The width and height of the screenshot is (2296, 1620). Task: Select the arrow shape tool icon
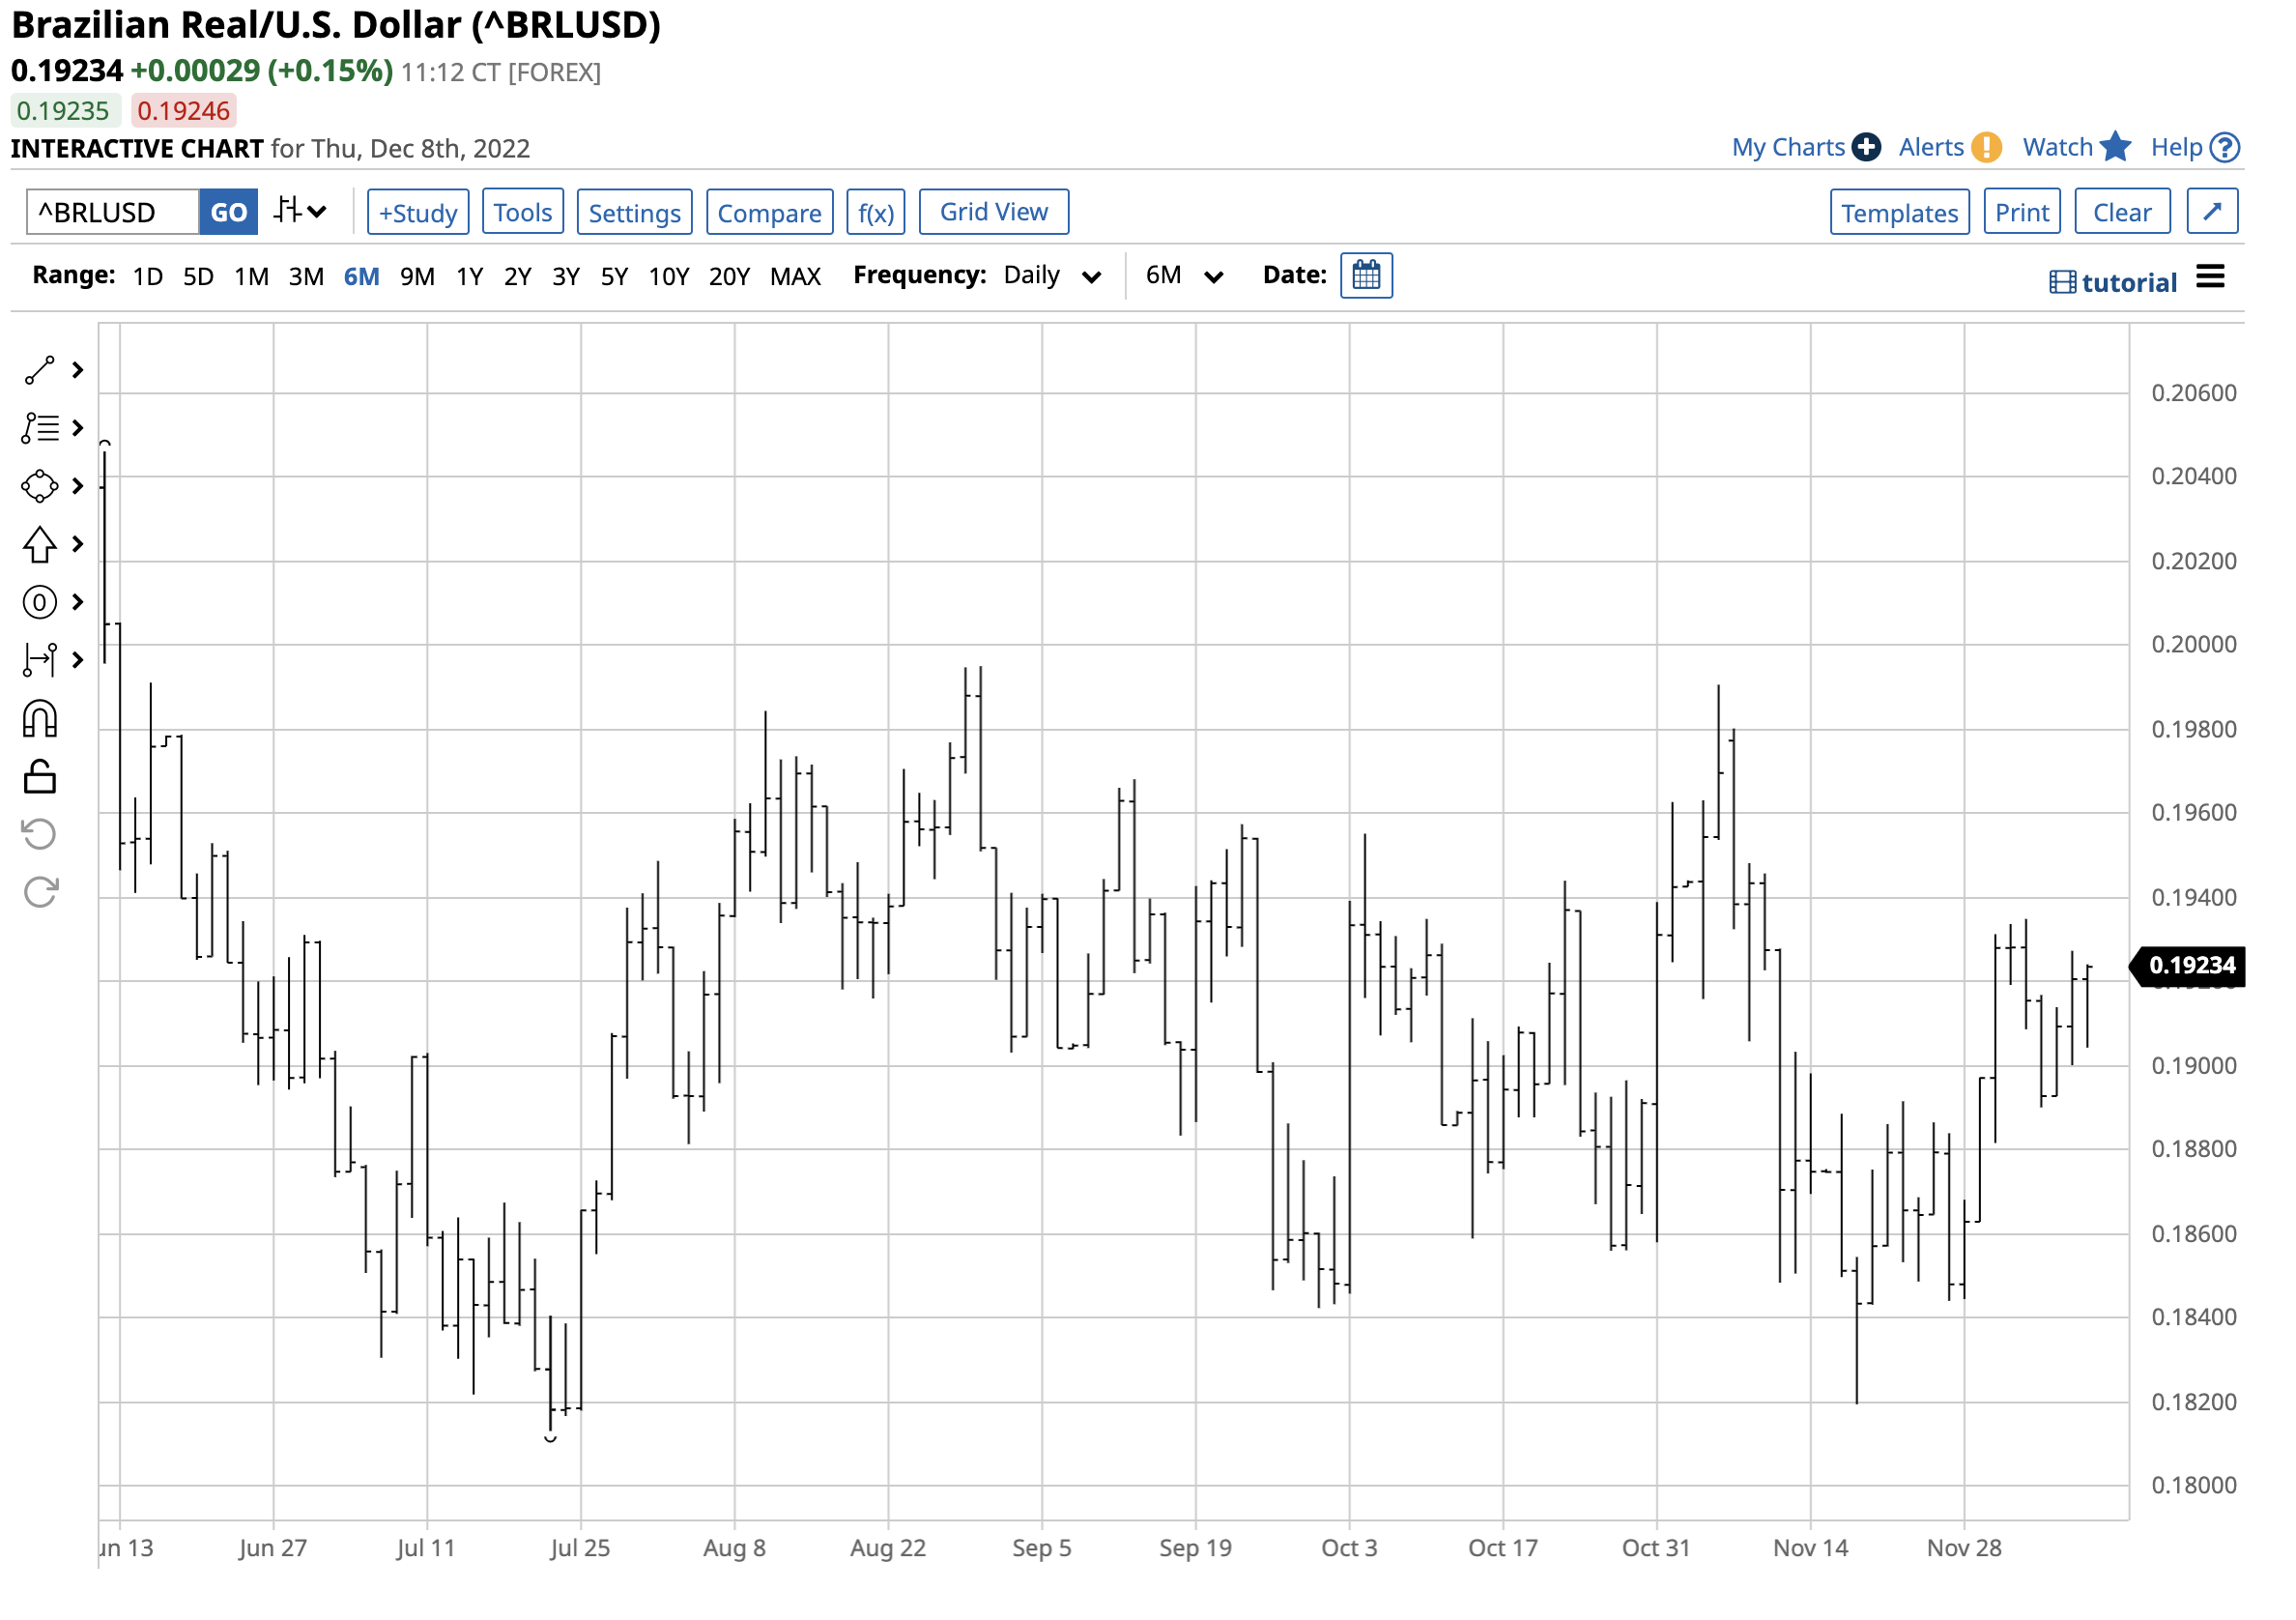tap(39, 545)
